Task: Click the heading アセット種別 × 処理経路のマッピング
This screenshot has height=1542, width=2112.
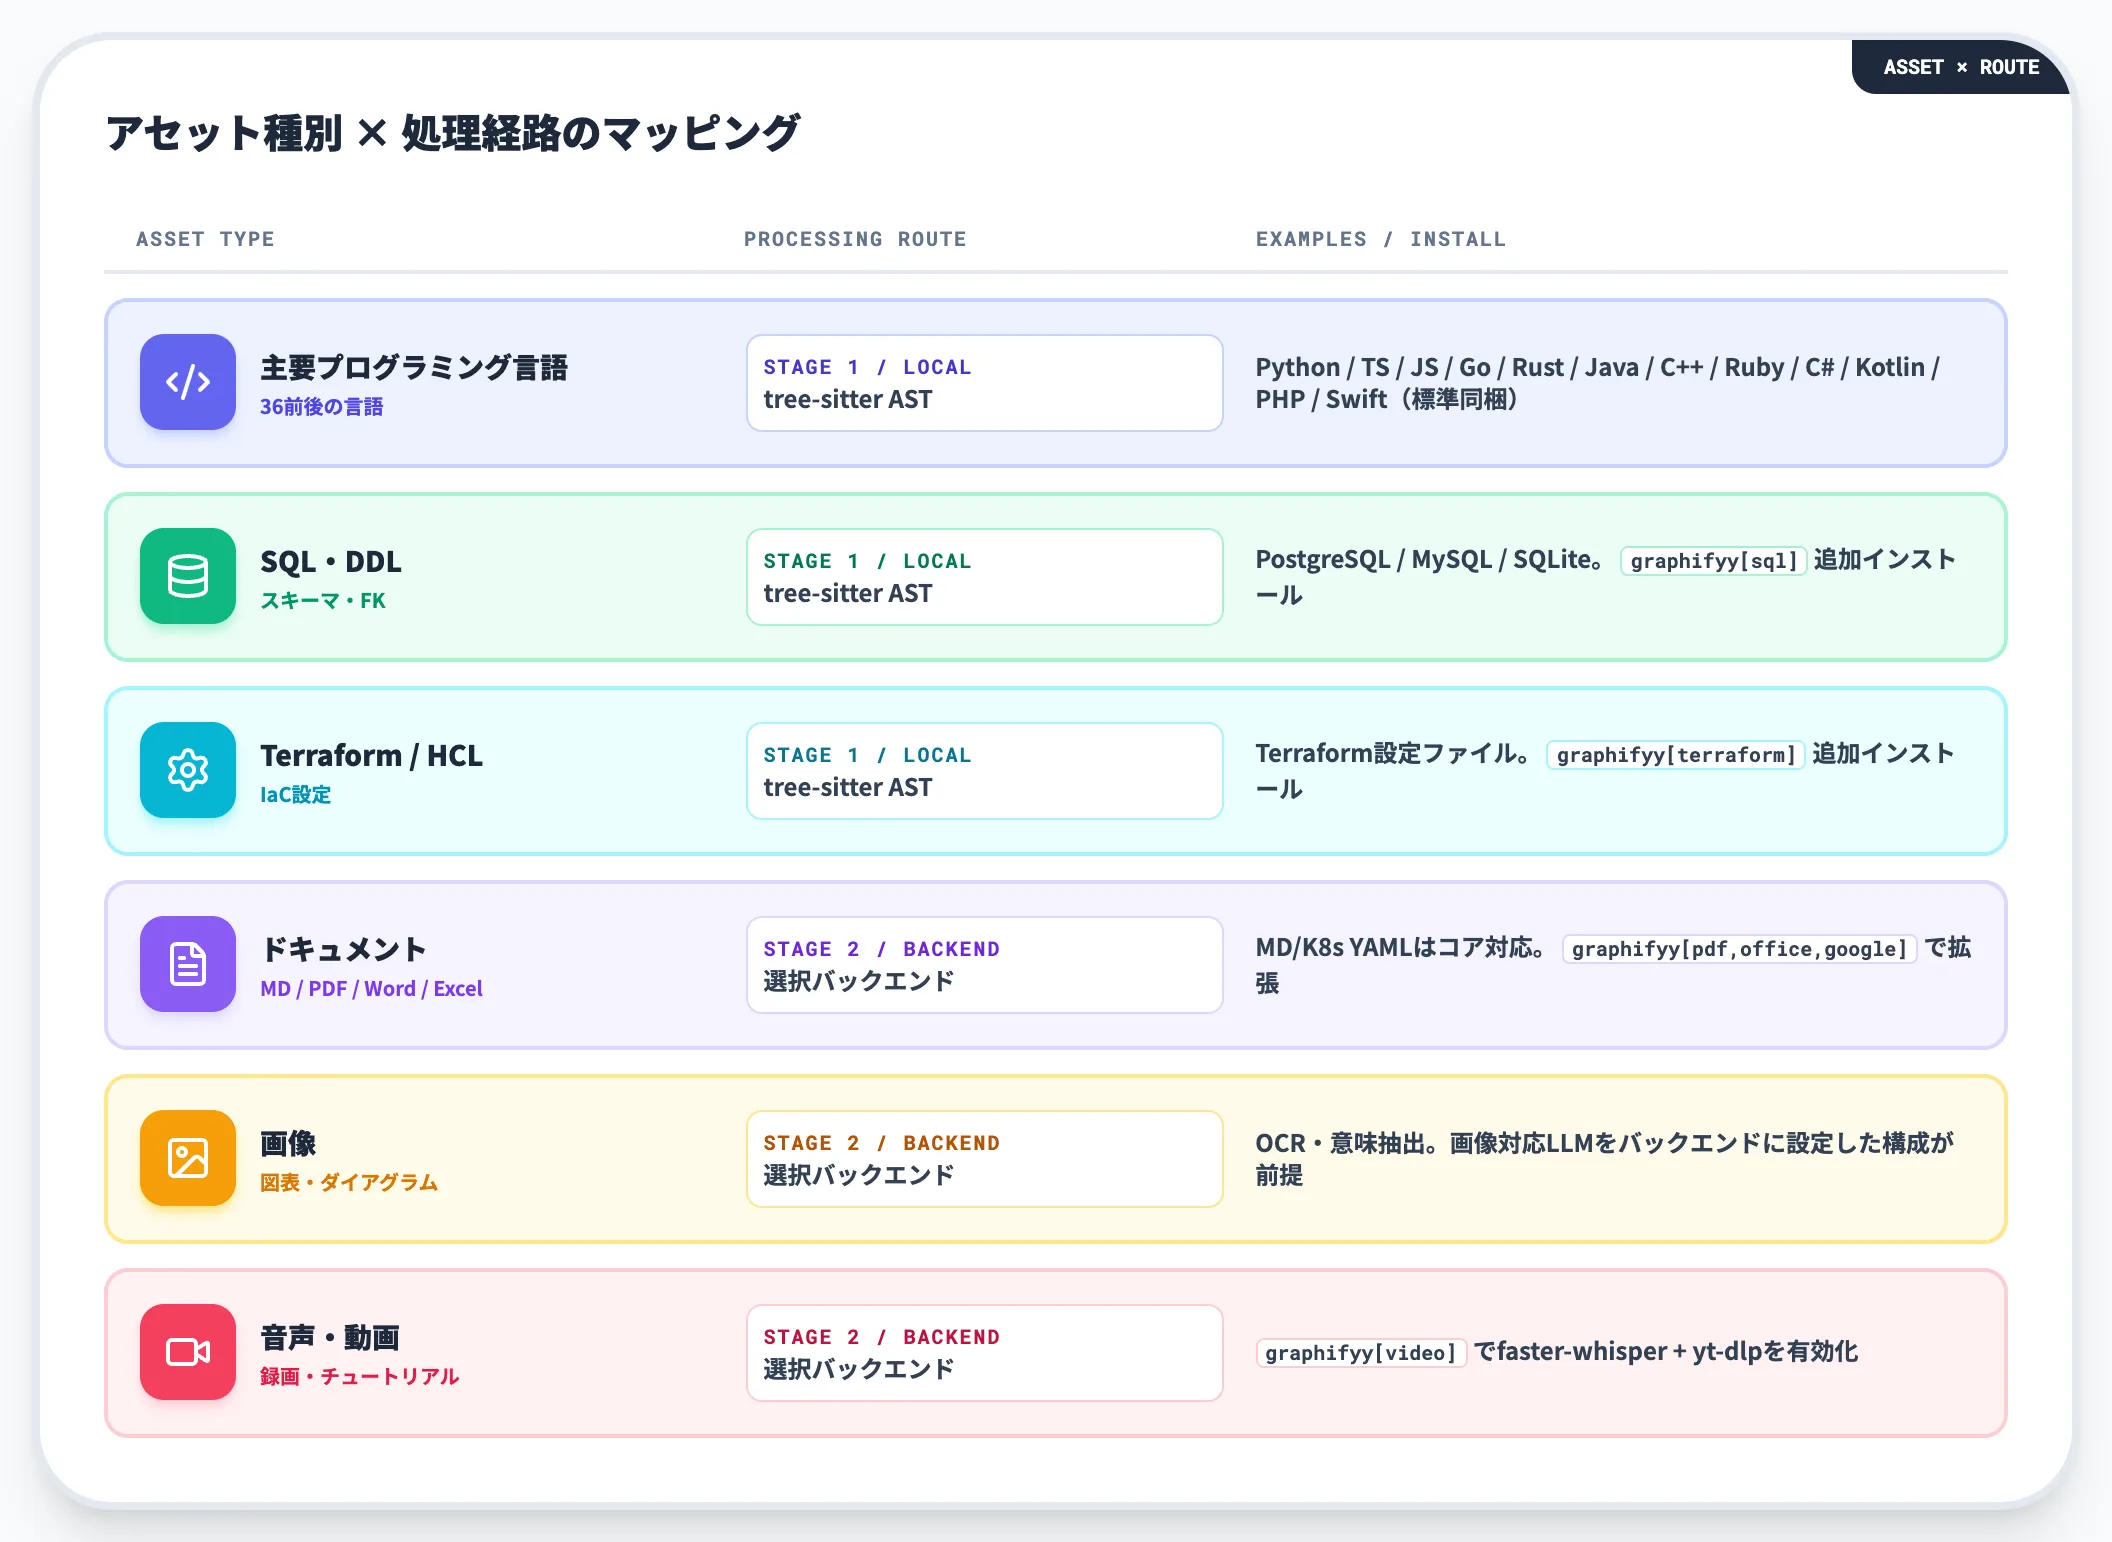Action: point(453,133)
